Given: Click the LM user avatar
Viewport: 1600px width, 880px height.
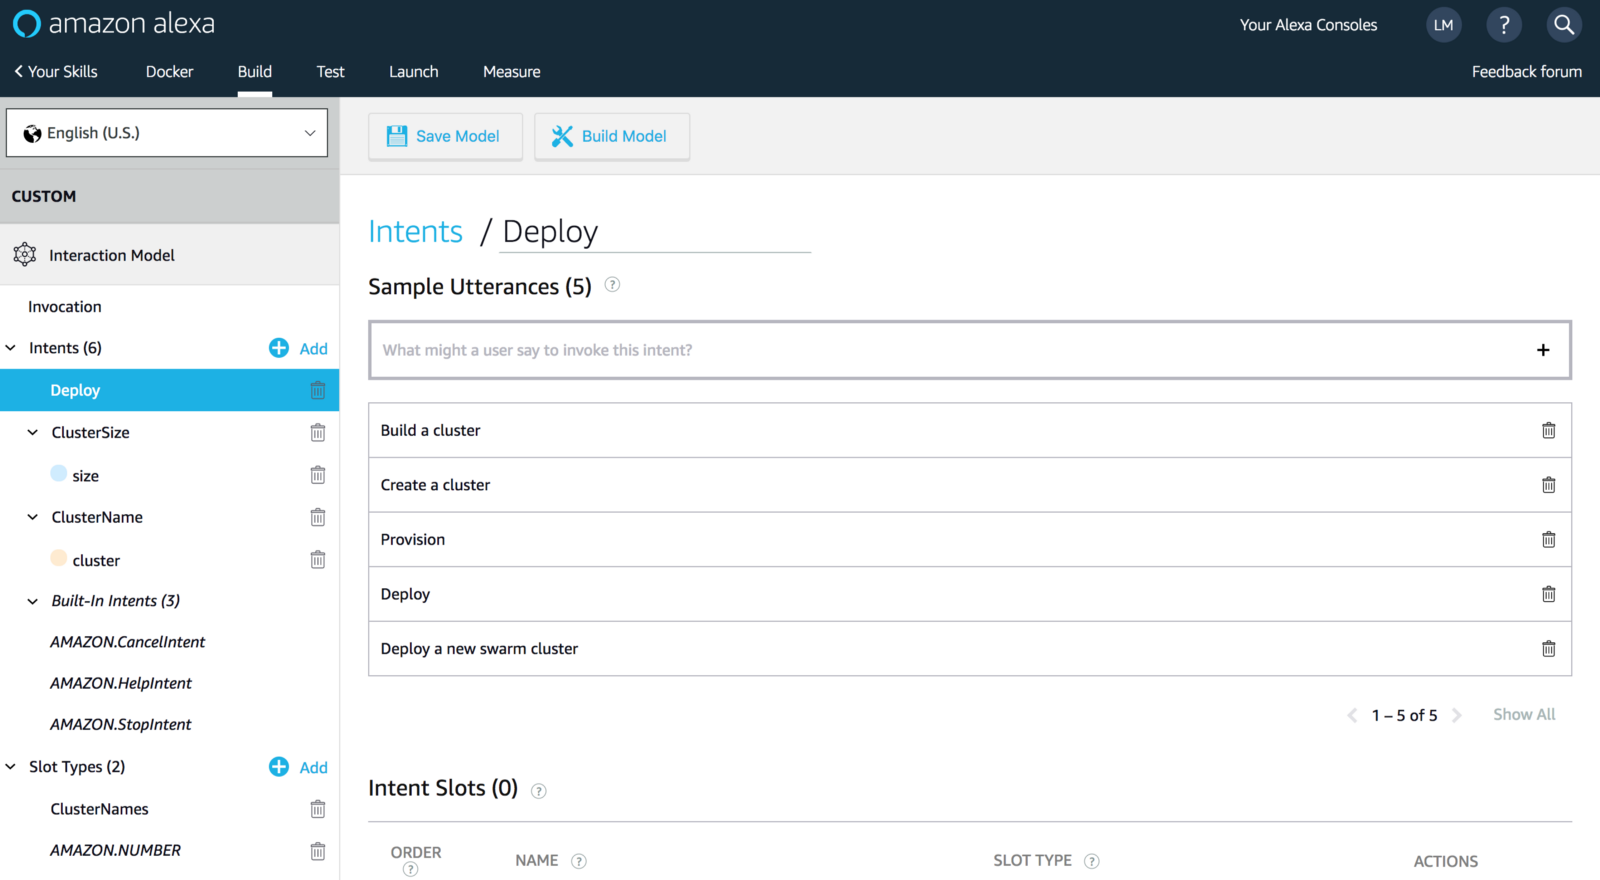Looking at the screenshot, I should 1443,25.
